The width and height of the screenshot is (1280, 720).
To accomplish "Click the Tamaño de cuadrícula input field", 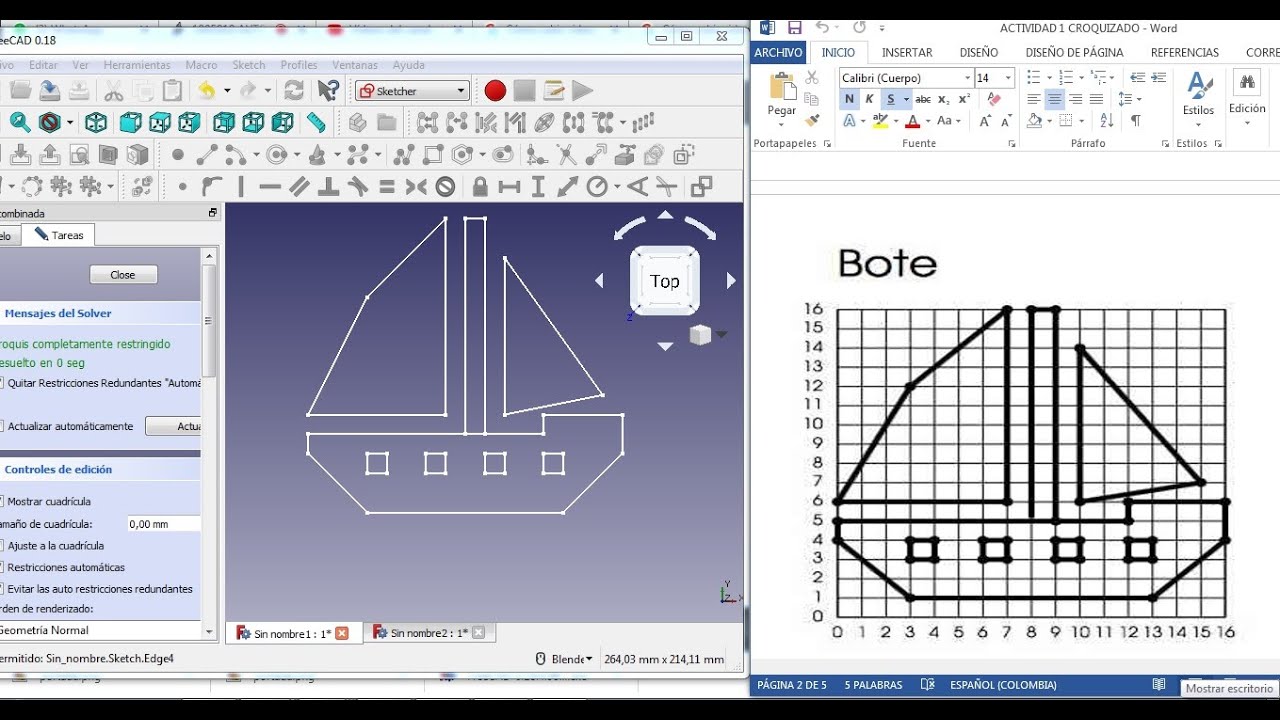I will click(164, 524).
